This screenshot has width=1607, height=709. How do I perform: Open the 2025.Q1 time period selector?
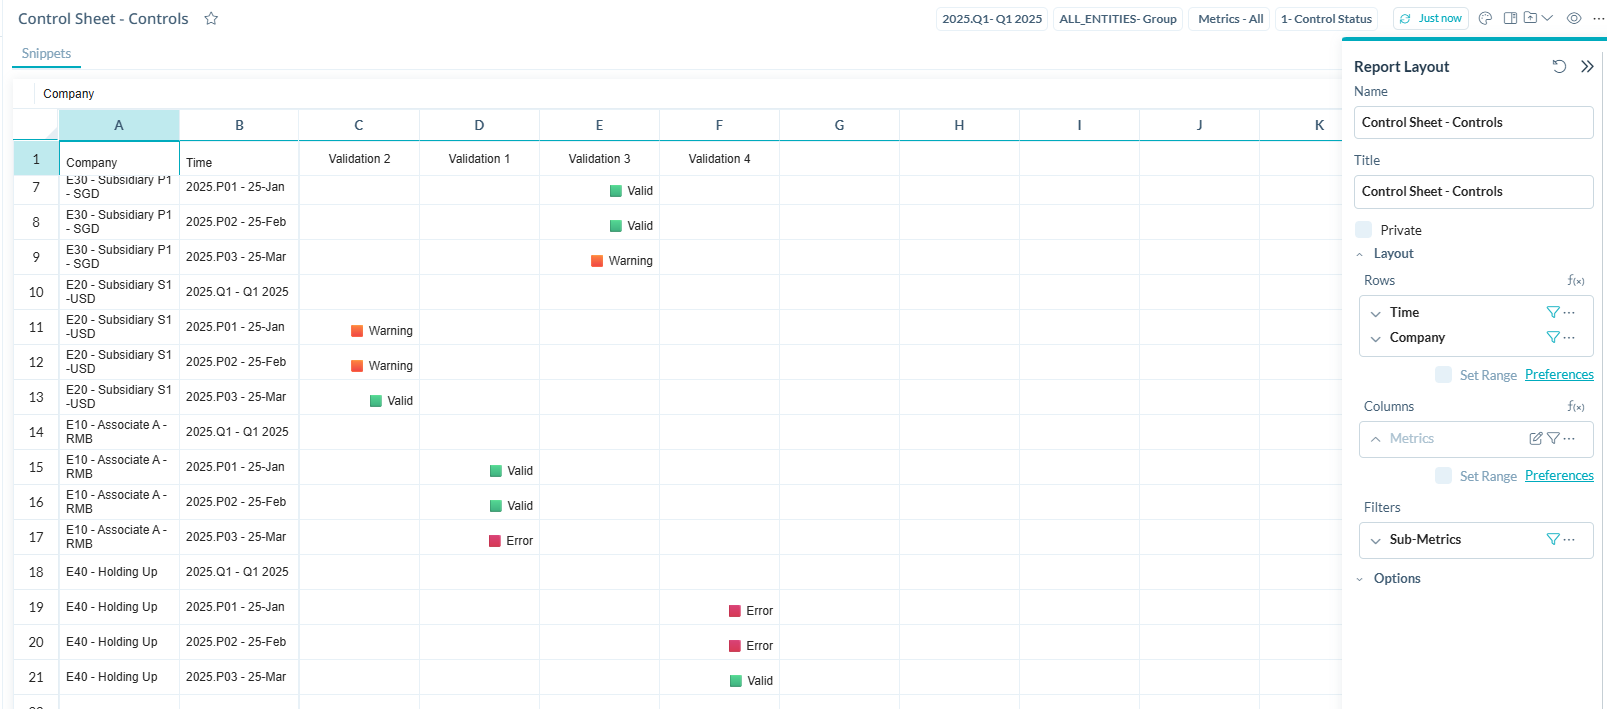(x=991, y=19)
